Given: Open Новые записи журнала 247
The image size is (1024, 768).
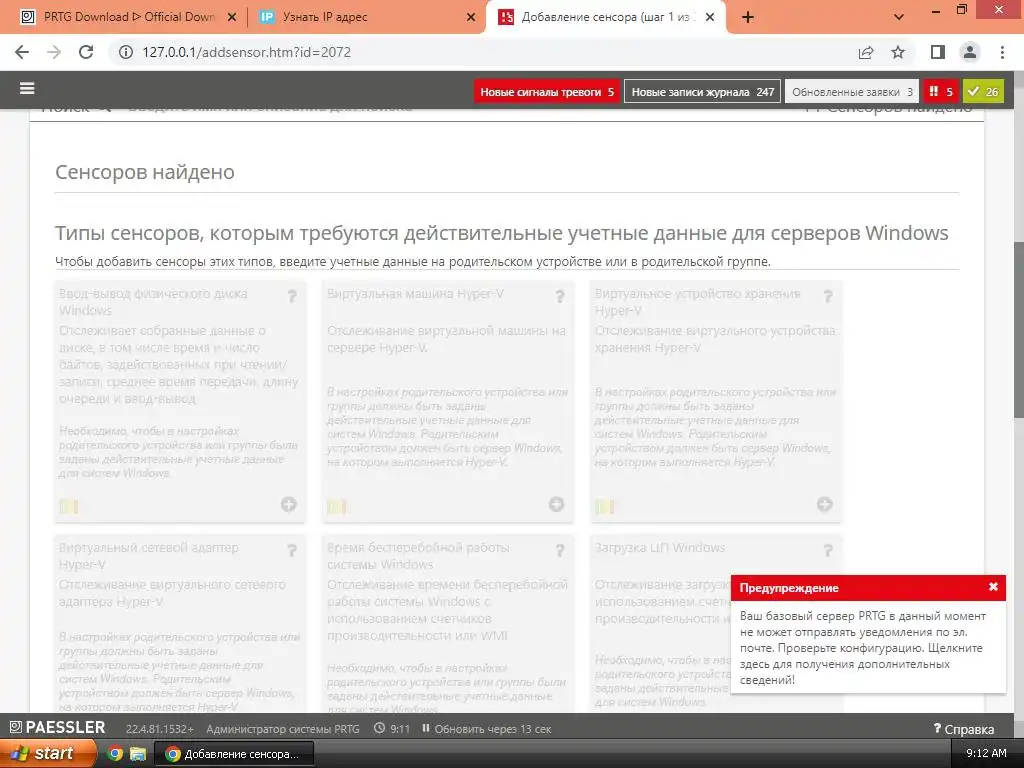Looking at the screenshot, I should coord(702,91).
